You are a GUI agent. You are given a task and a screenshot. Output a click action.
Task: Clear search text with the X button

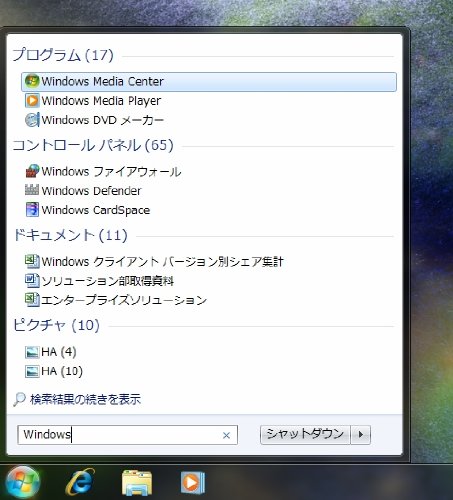[226, 435]
